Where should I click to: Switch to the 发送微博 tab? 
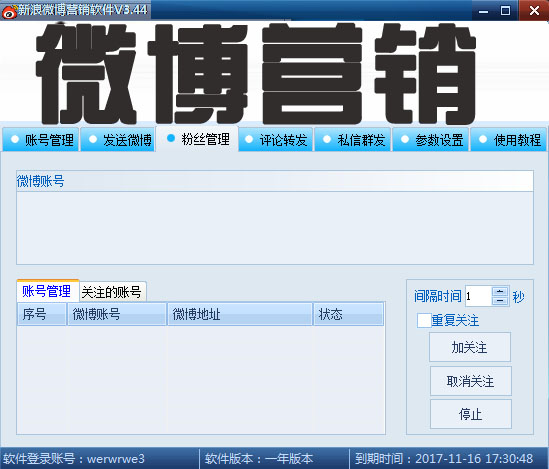click(x=118, y=140)
